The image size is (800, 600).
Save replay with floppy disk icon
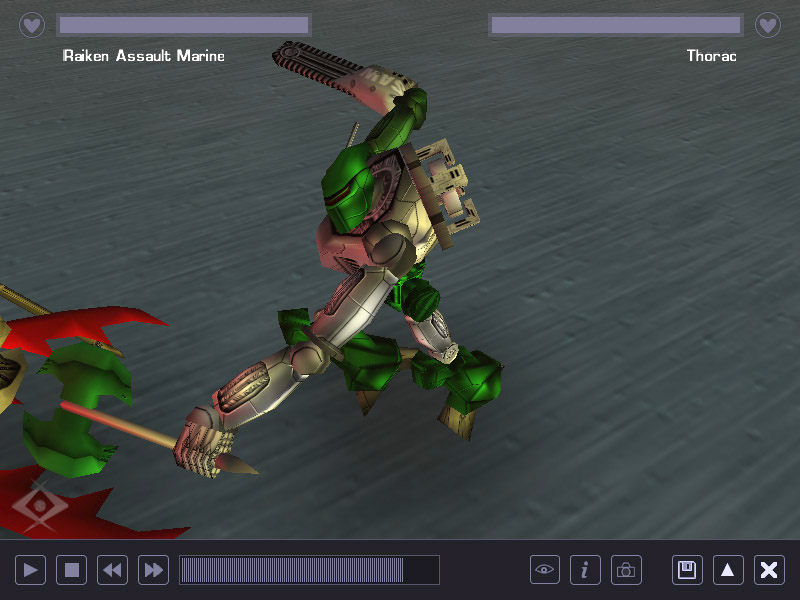tap(687, 569)
